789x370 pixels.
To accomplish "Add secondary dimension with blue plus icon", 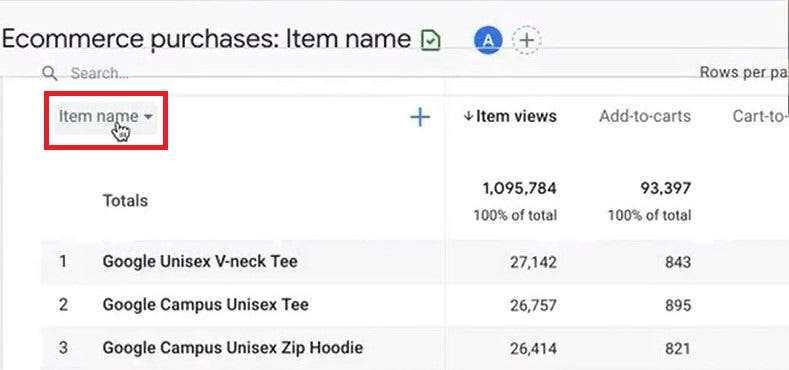I will tap(420, 117).
